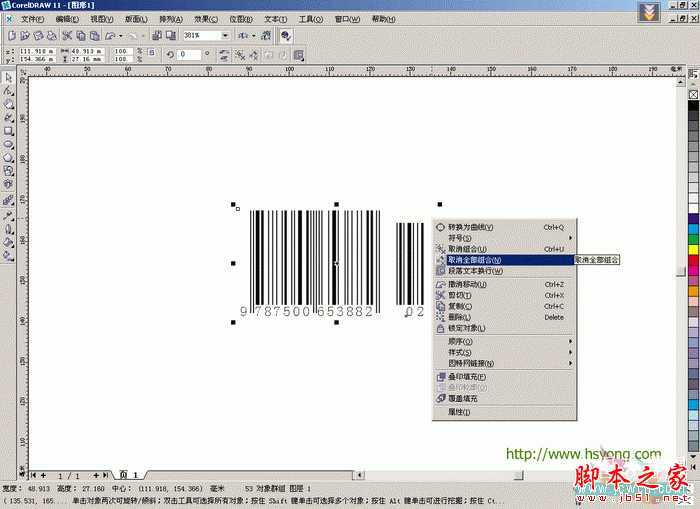
Task: Open the 编辑(E) menu
Action: point(67,19)
